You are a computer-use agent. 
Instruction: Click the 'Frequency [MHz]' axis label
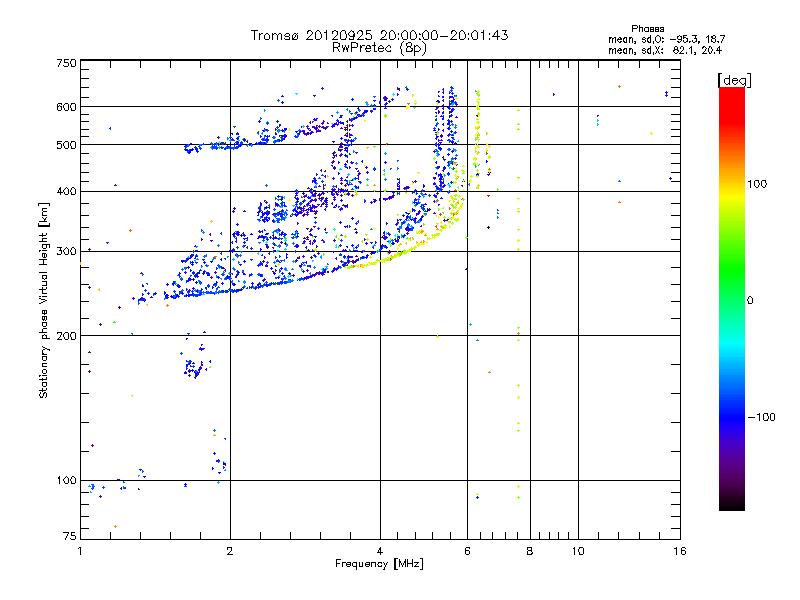[x=379, y=564]
